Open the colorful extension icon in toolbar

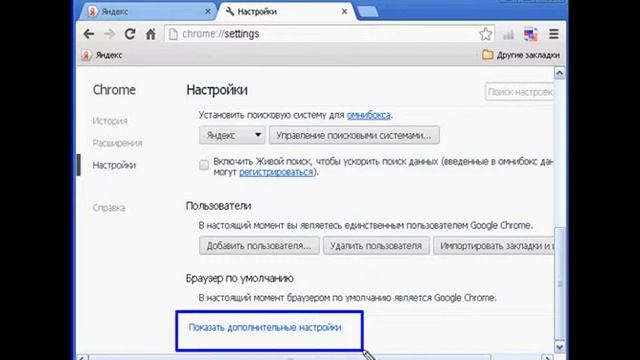click(530, 34)
